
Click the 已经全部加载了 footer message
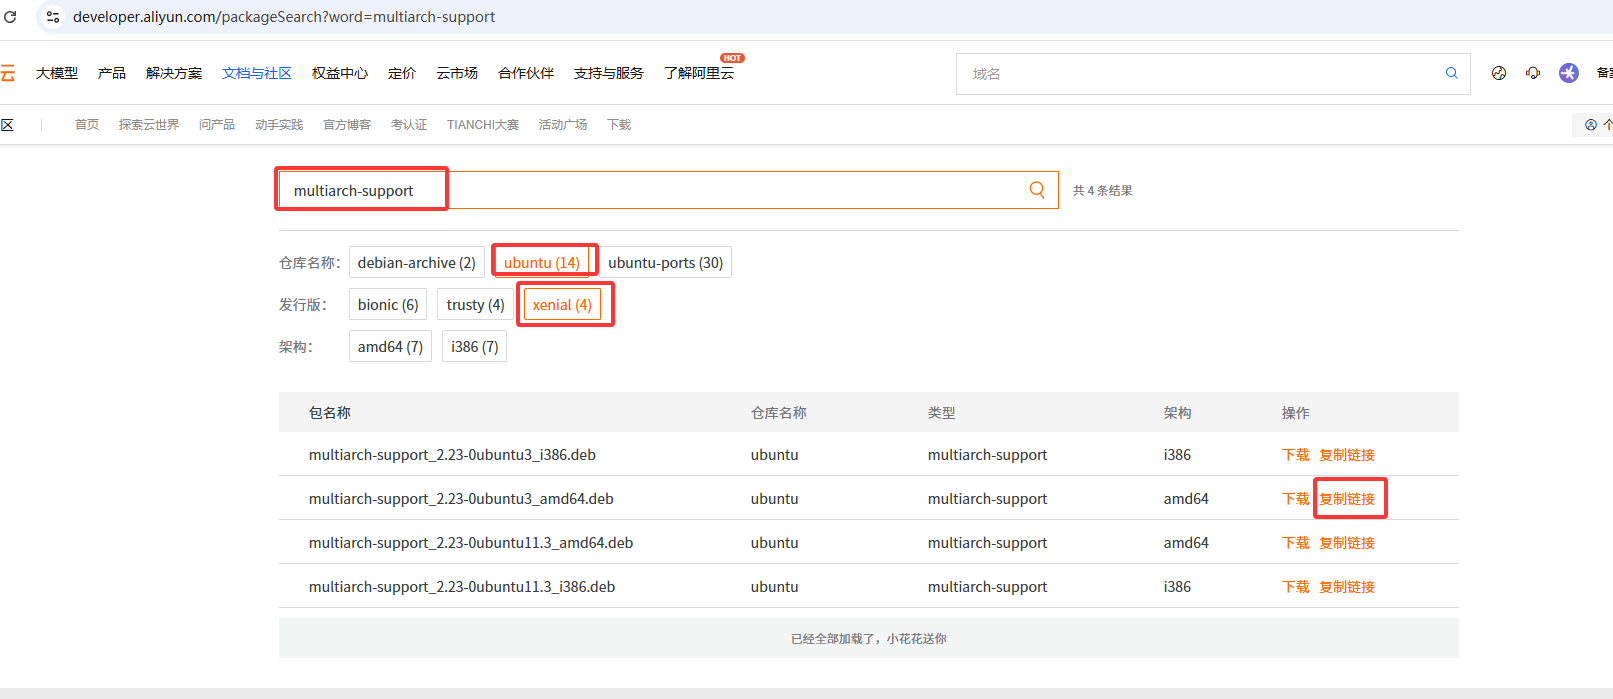(x=869, y=638)
